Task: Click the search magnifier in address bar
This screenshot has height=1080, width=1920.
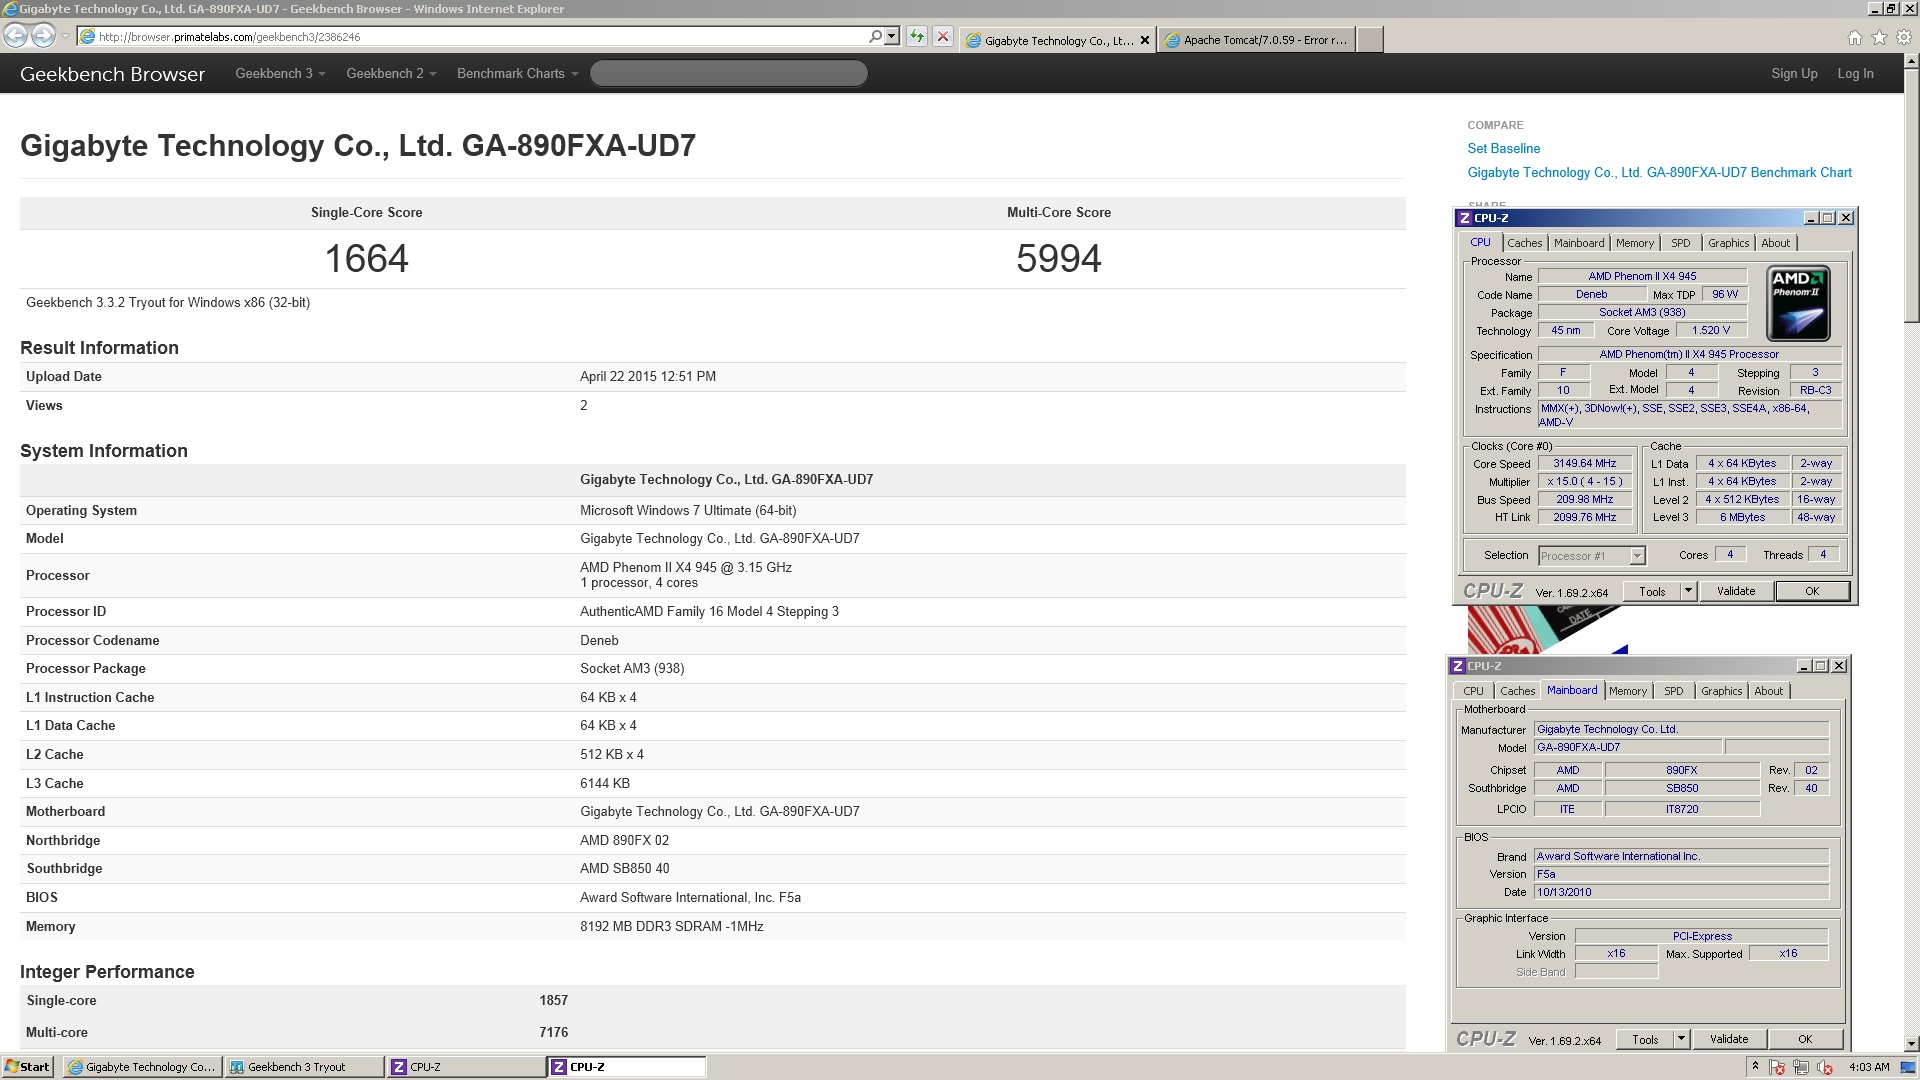Action: pos(876,36)
